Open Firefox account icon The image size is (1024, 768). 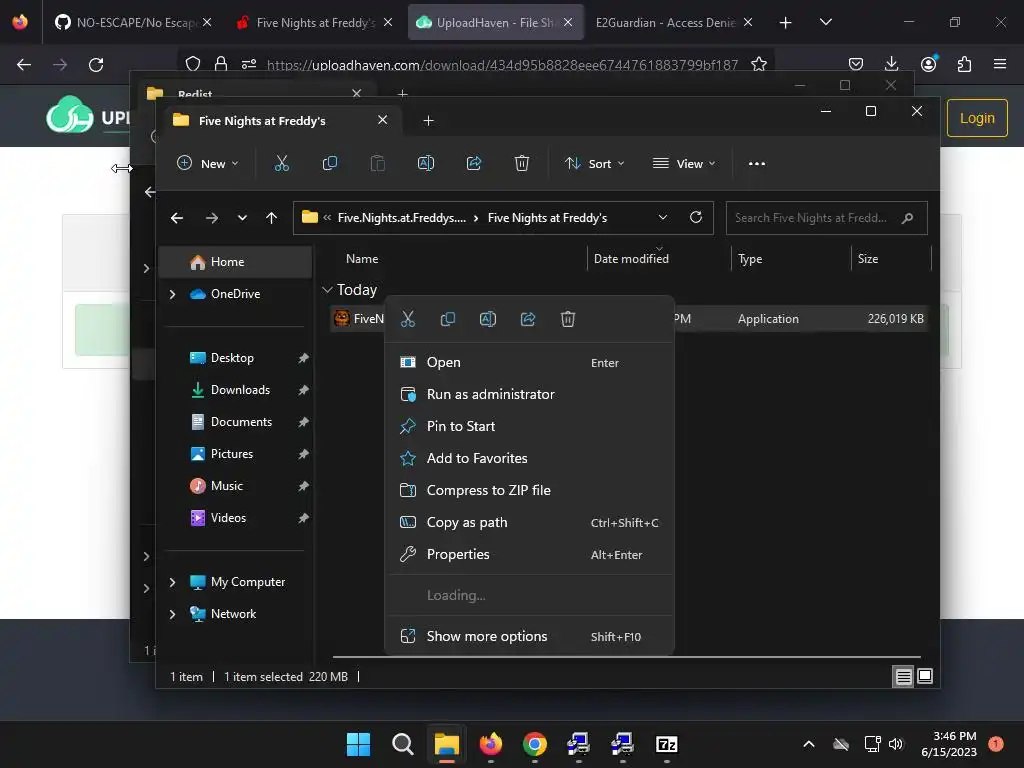click(928, 63)
